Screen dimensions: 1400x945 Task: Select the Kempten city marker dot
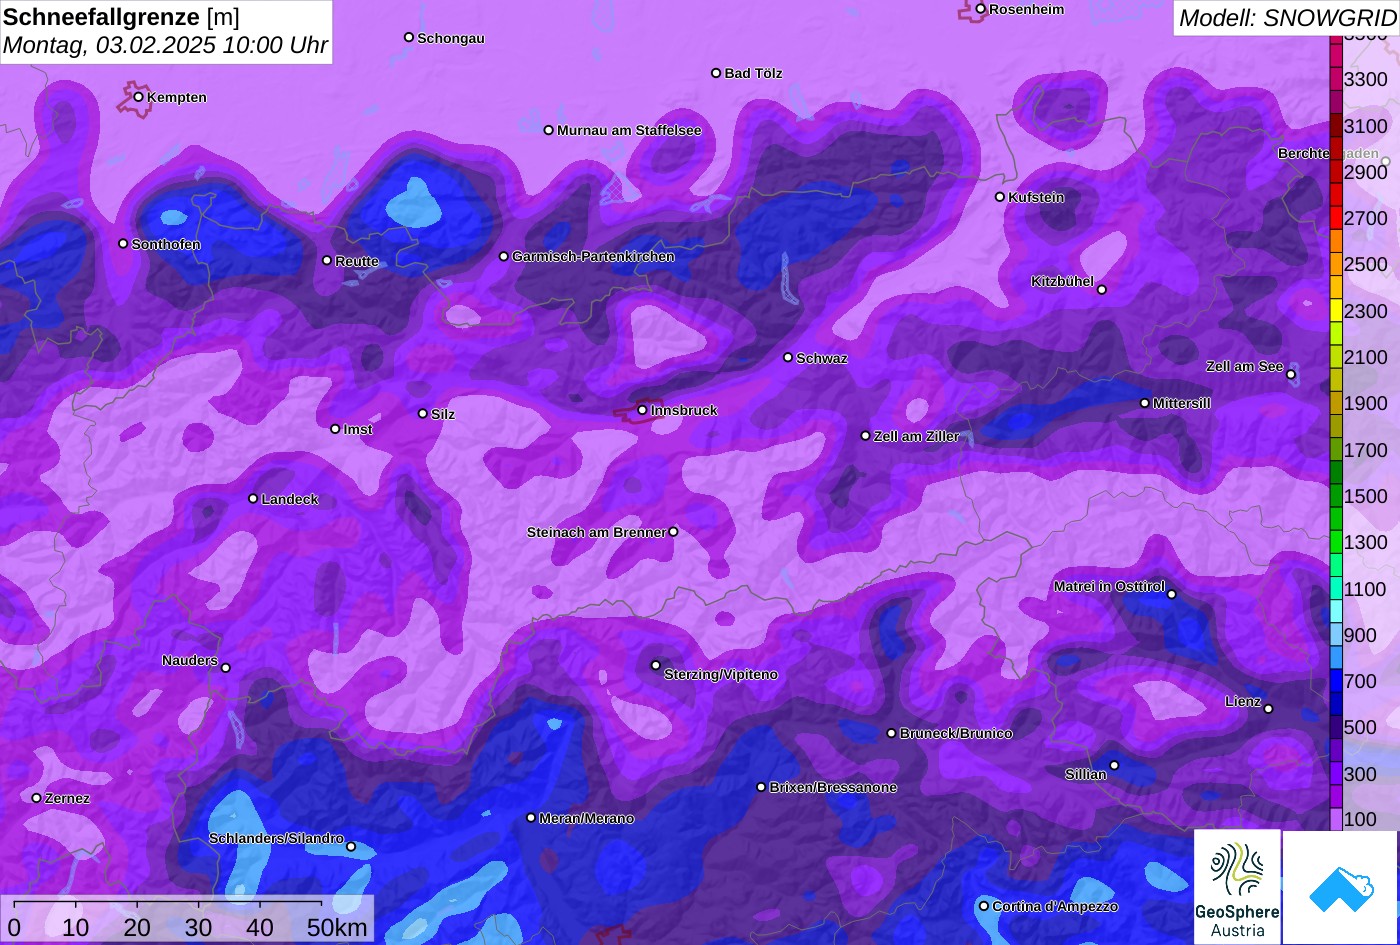[x=138, y=97]
